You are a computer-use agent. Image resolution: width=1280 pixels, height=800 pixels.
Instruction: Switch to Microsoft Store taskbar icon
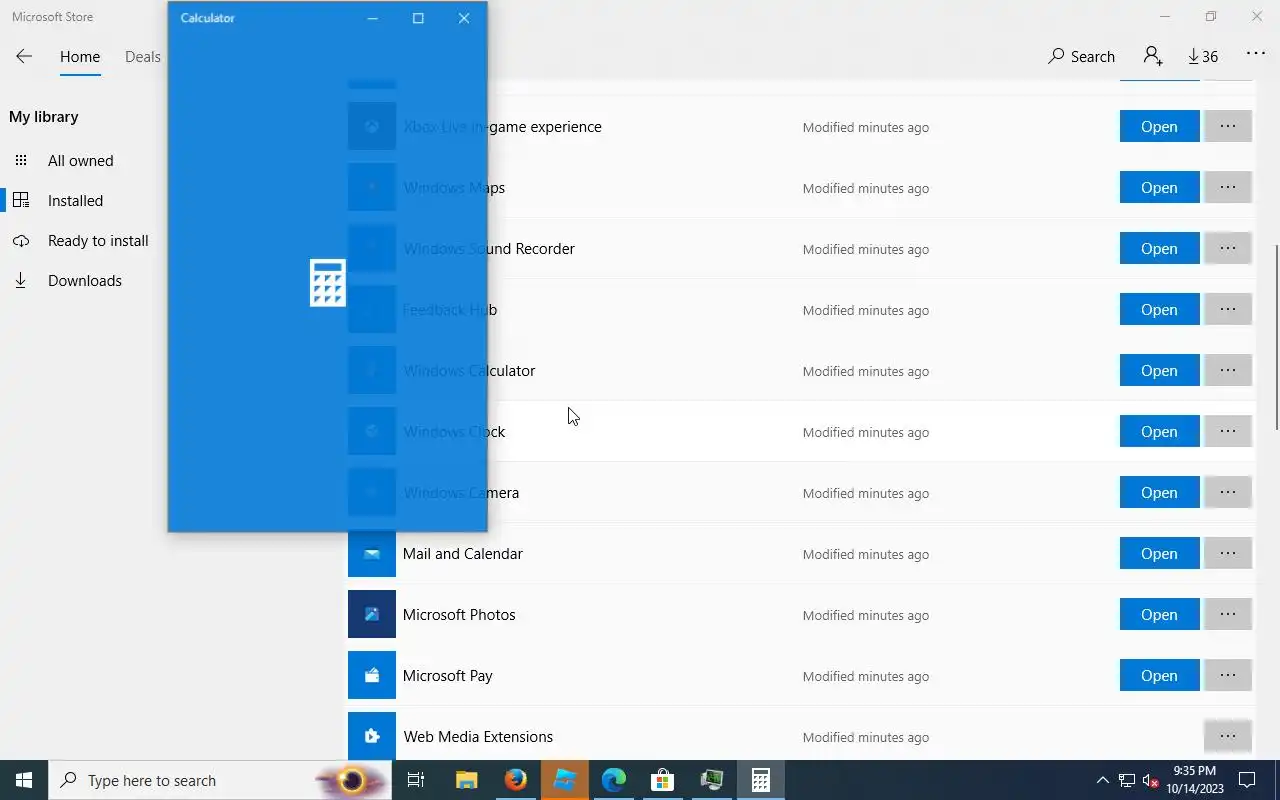pyautogui.click(x=663, y=780)
